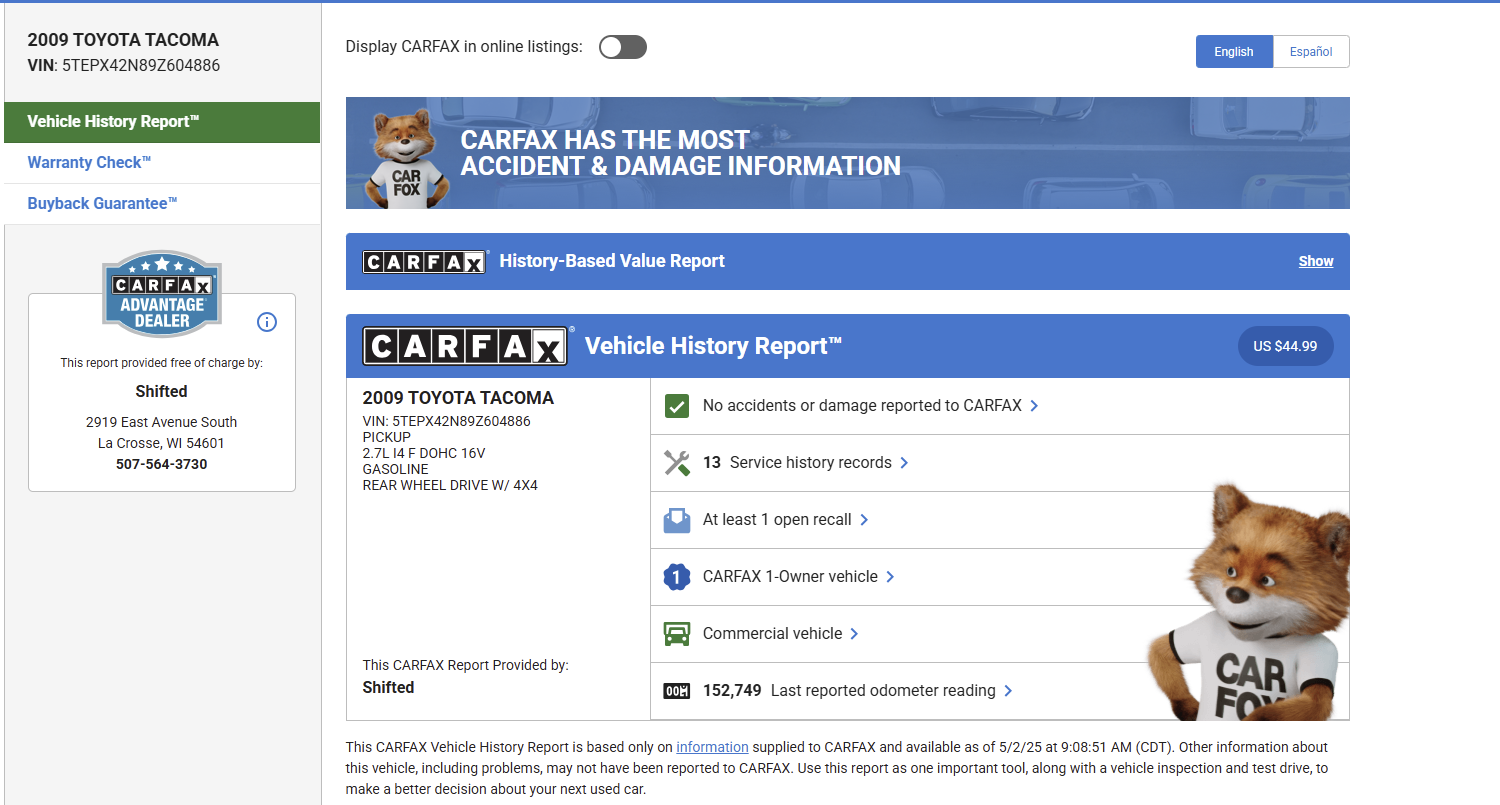Click the open recall envelope icon
The image size is (1500, 805).
pos(677,520)
